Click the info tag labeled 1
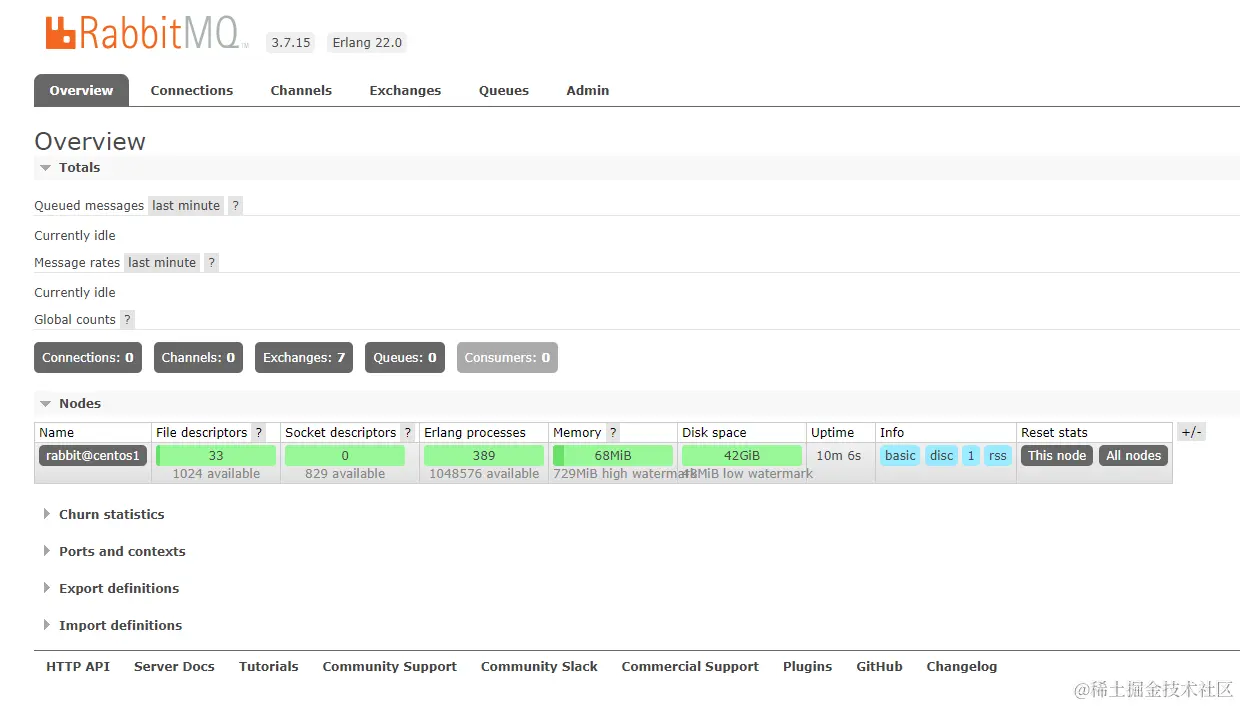Image resolution: width=1240 pixels, height=706 pixels. 971,456
